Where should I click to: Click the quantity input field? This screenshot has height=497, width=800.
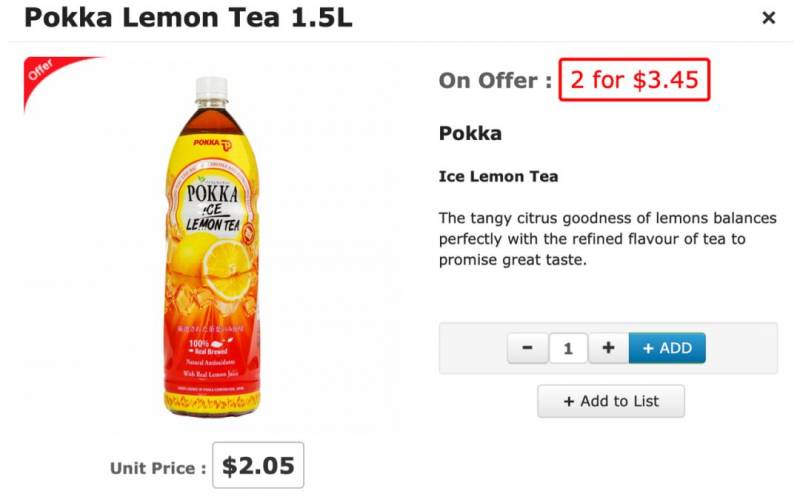click(568, 348)
